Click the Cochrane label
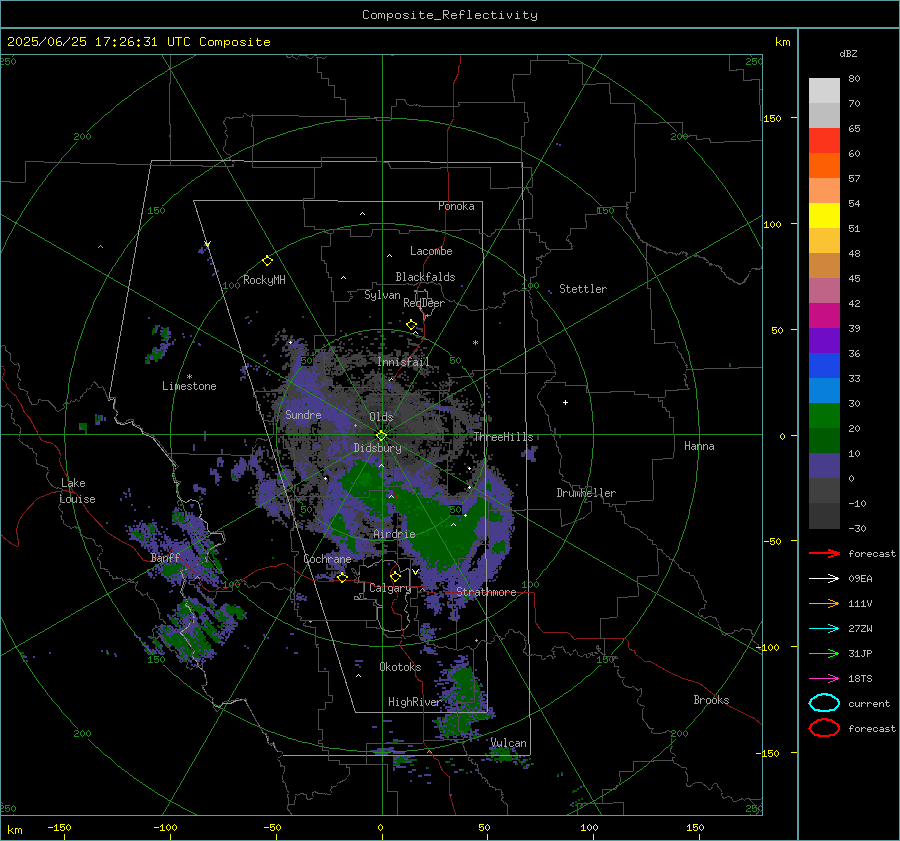The width and height of the screenshot is (900, 841). 327,559
